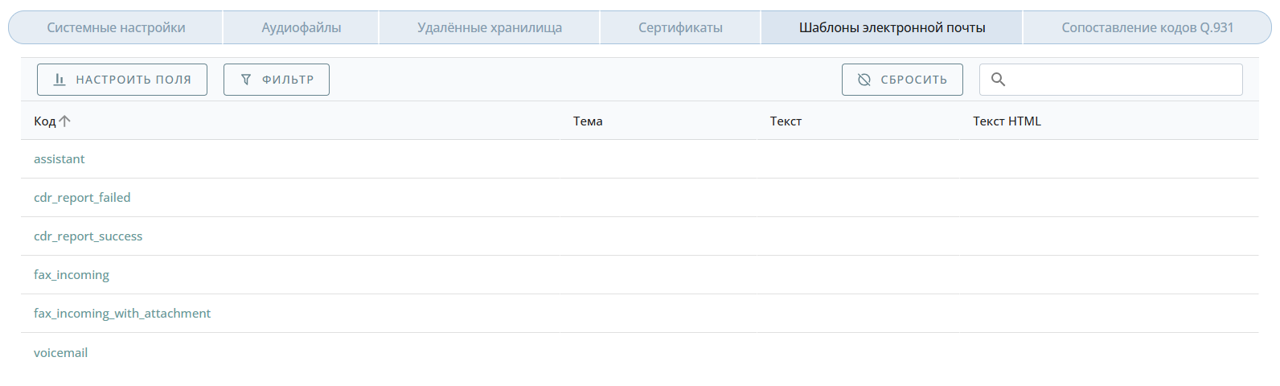Click the Настроить поля button
Screen dimensions: 1280x386
pos(122,80)
